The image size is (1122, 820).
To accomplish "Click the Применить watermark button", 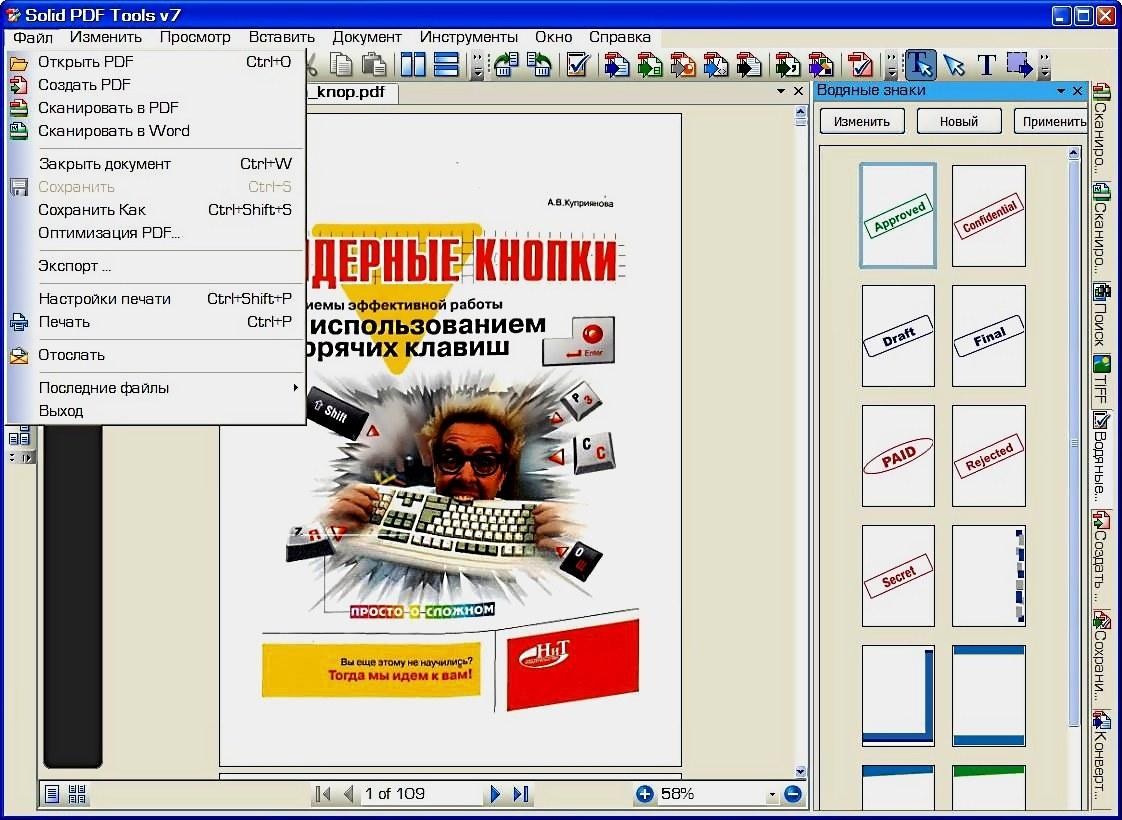I will (x=1052, y=121).
